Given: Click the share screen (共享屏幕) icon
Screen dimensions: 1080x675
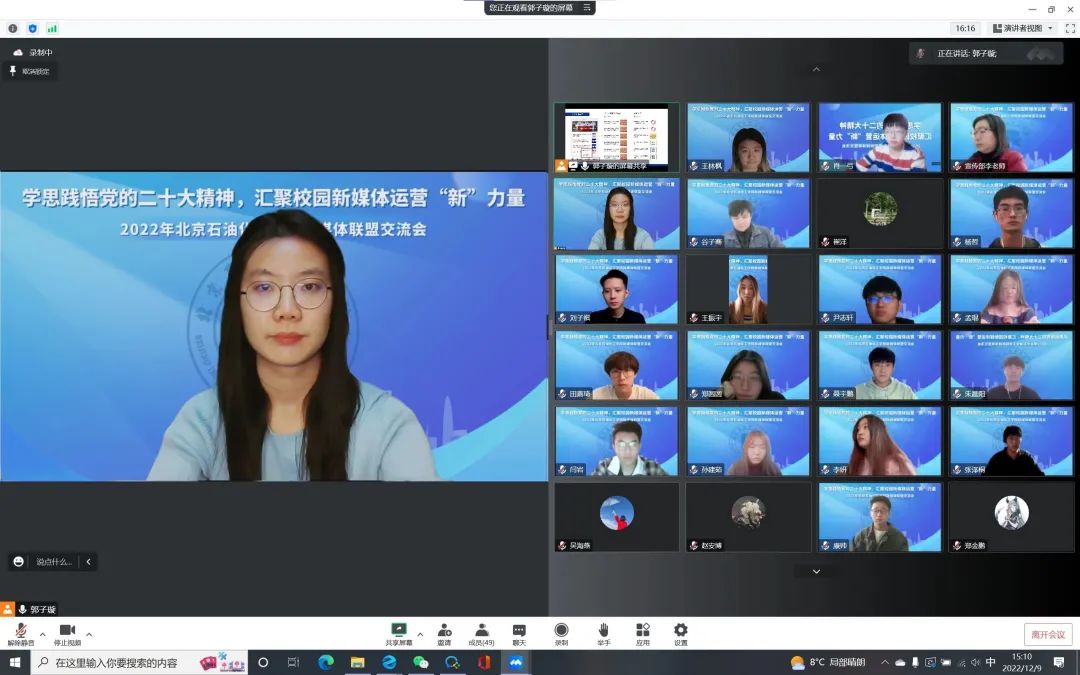Looking at the screenshot, I should [398, 630].
